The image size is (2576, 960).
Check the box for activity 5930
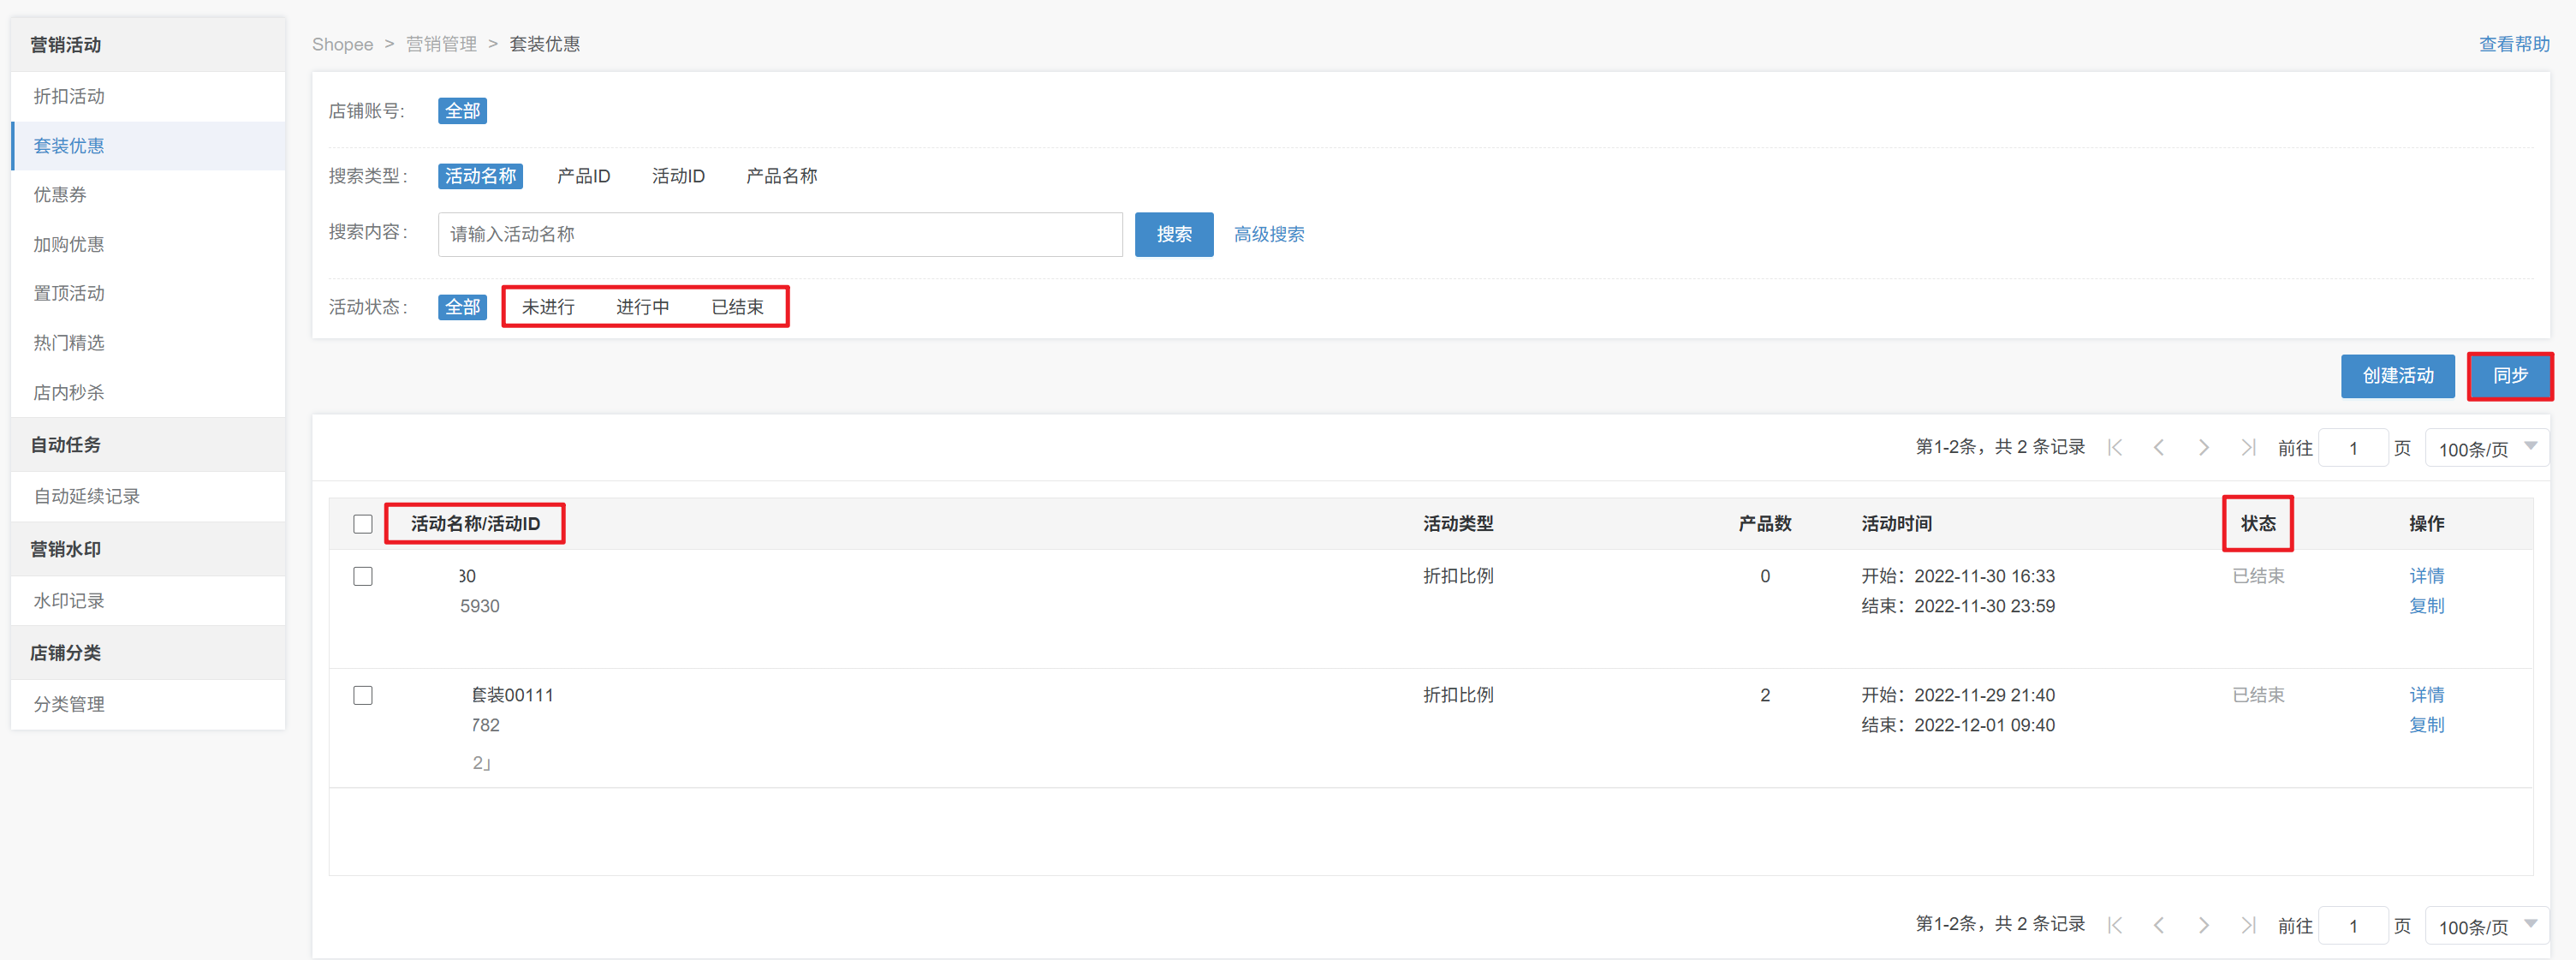[363, 576]
